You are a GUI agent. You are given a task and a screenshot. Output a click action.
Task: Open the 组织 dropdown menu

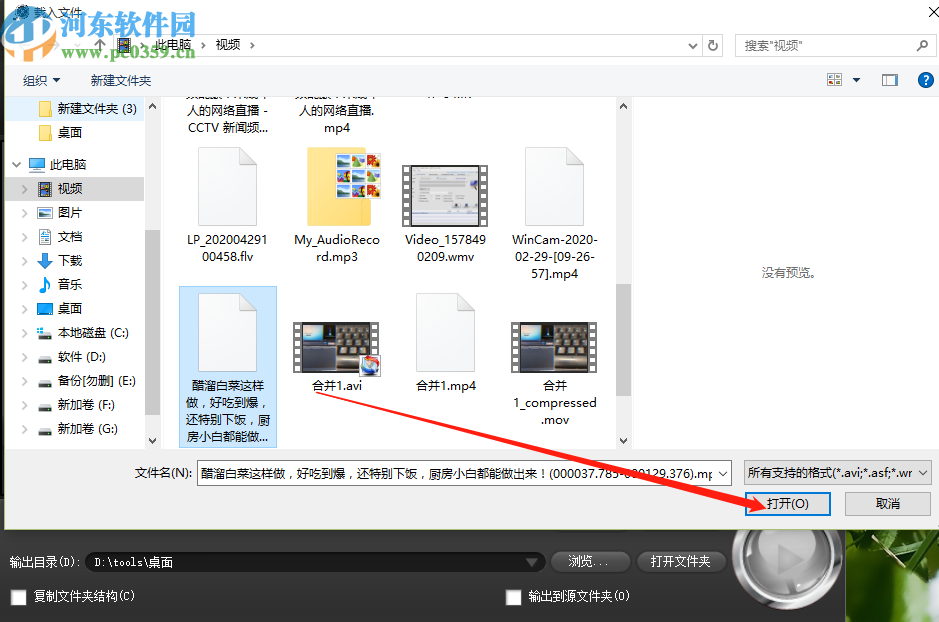pos(41,80)
